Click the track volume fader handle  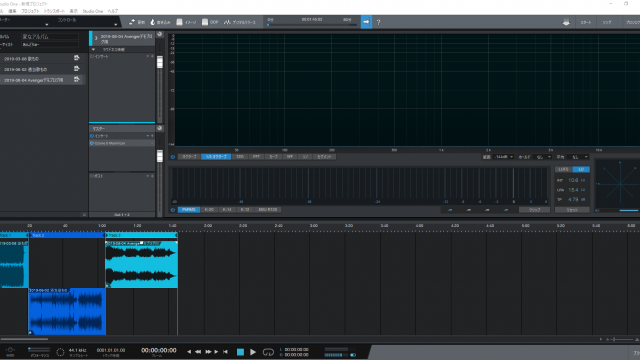pos(160,62)
